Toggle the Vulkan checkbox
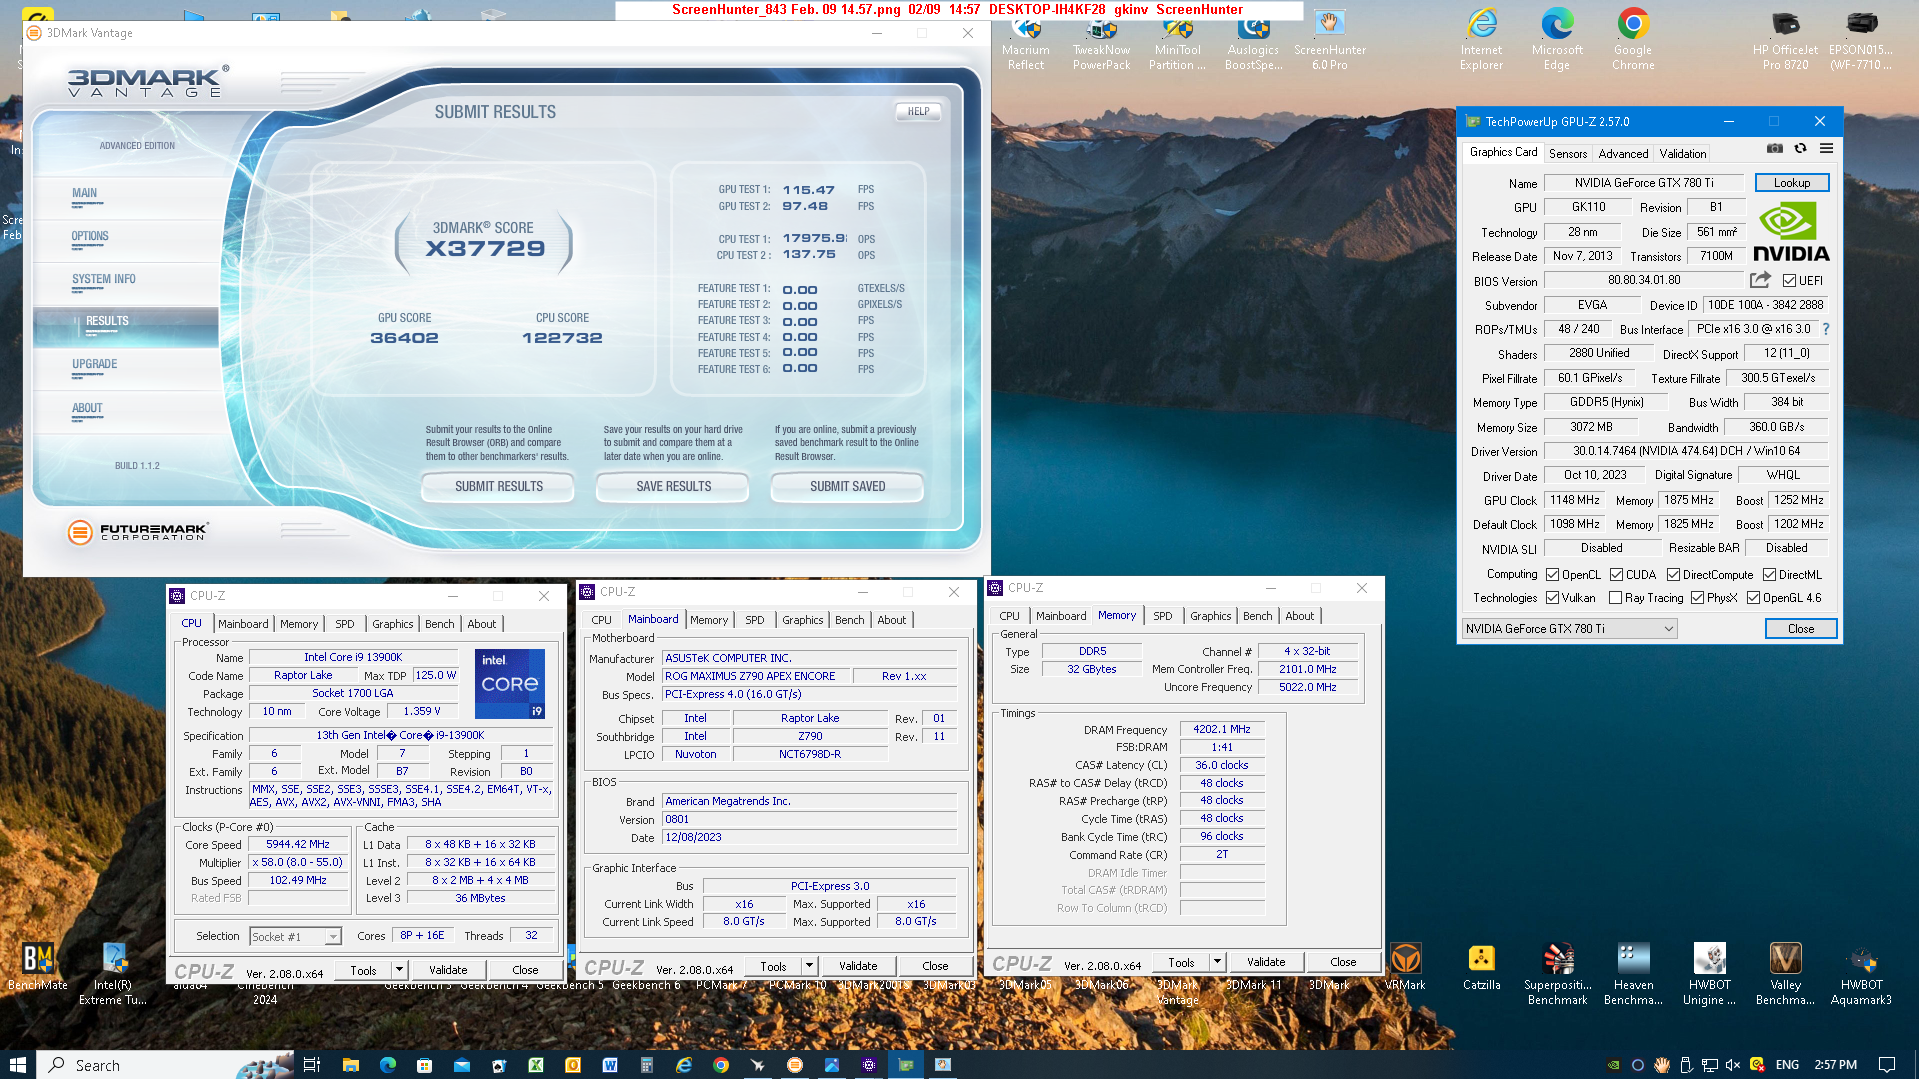 [x=1552, y=598]
